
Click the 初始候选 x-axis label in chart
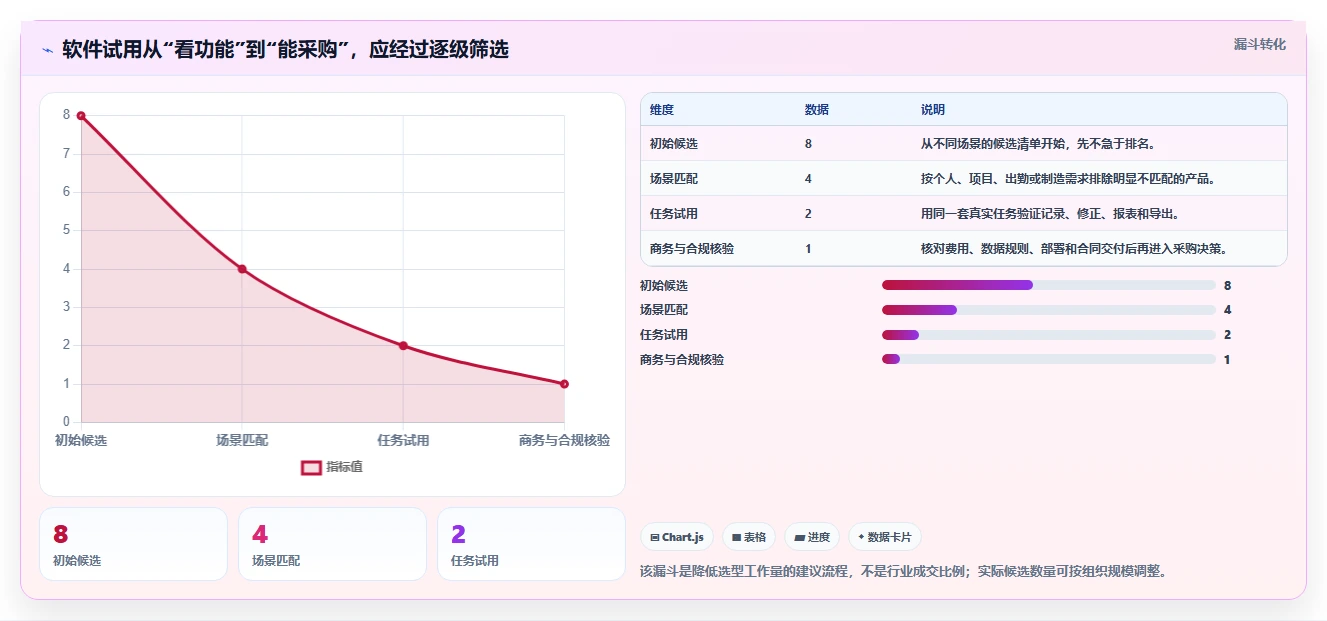coord(81,440)
